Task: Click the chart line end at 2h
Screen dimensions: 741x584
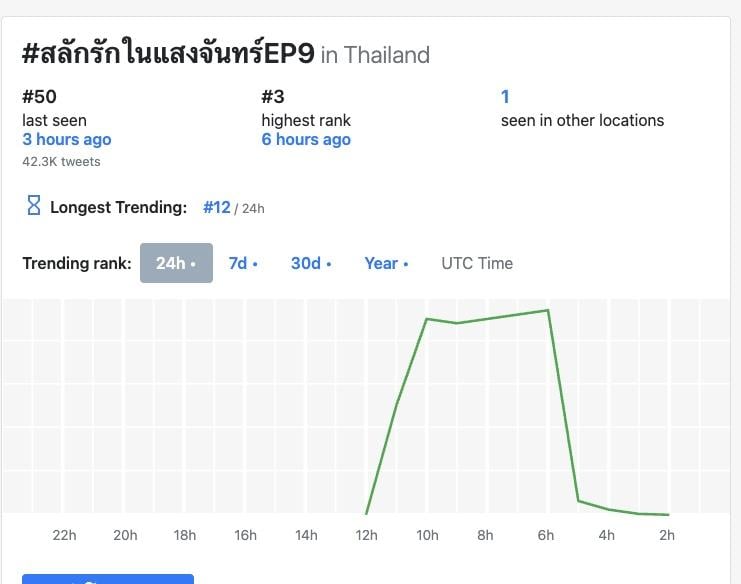Action: point(667,514)
